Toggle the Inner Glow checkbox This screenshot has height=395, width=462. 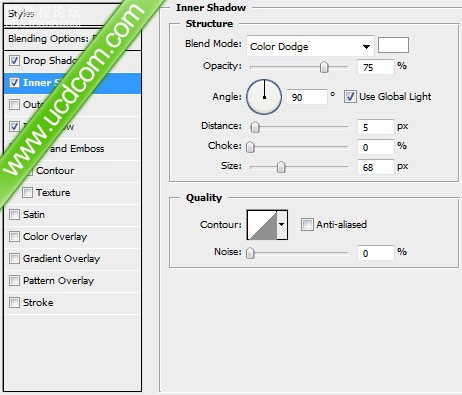pyautogui.click(x=14, y=126)
